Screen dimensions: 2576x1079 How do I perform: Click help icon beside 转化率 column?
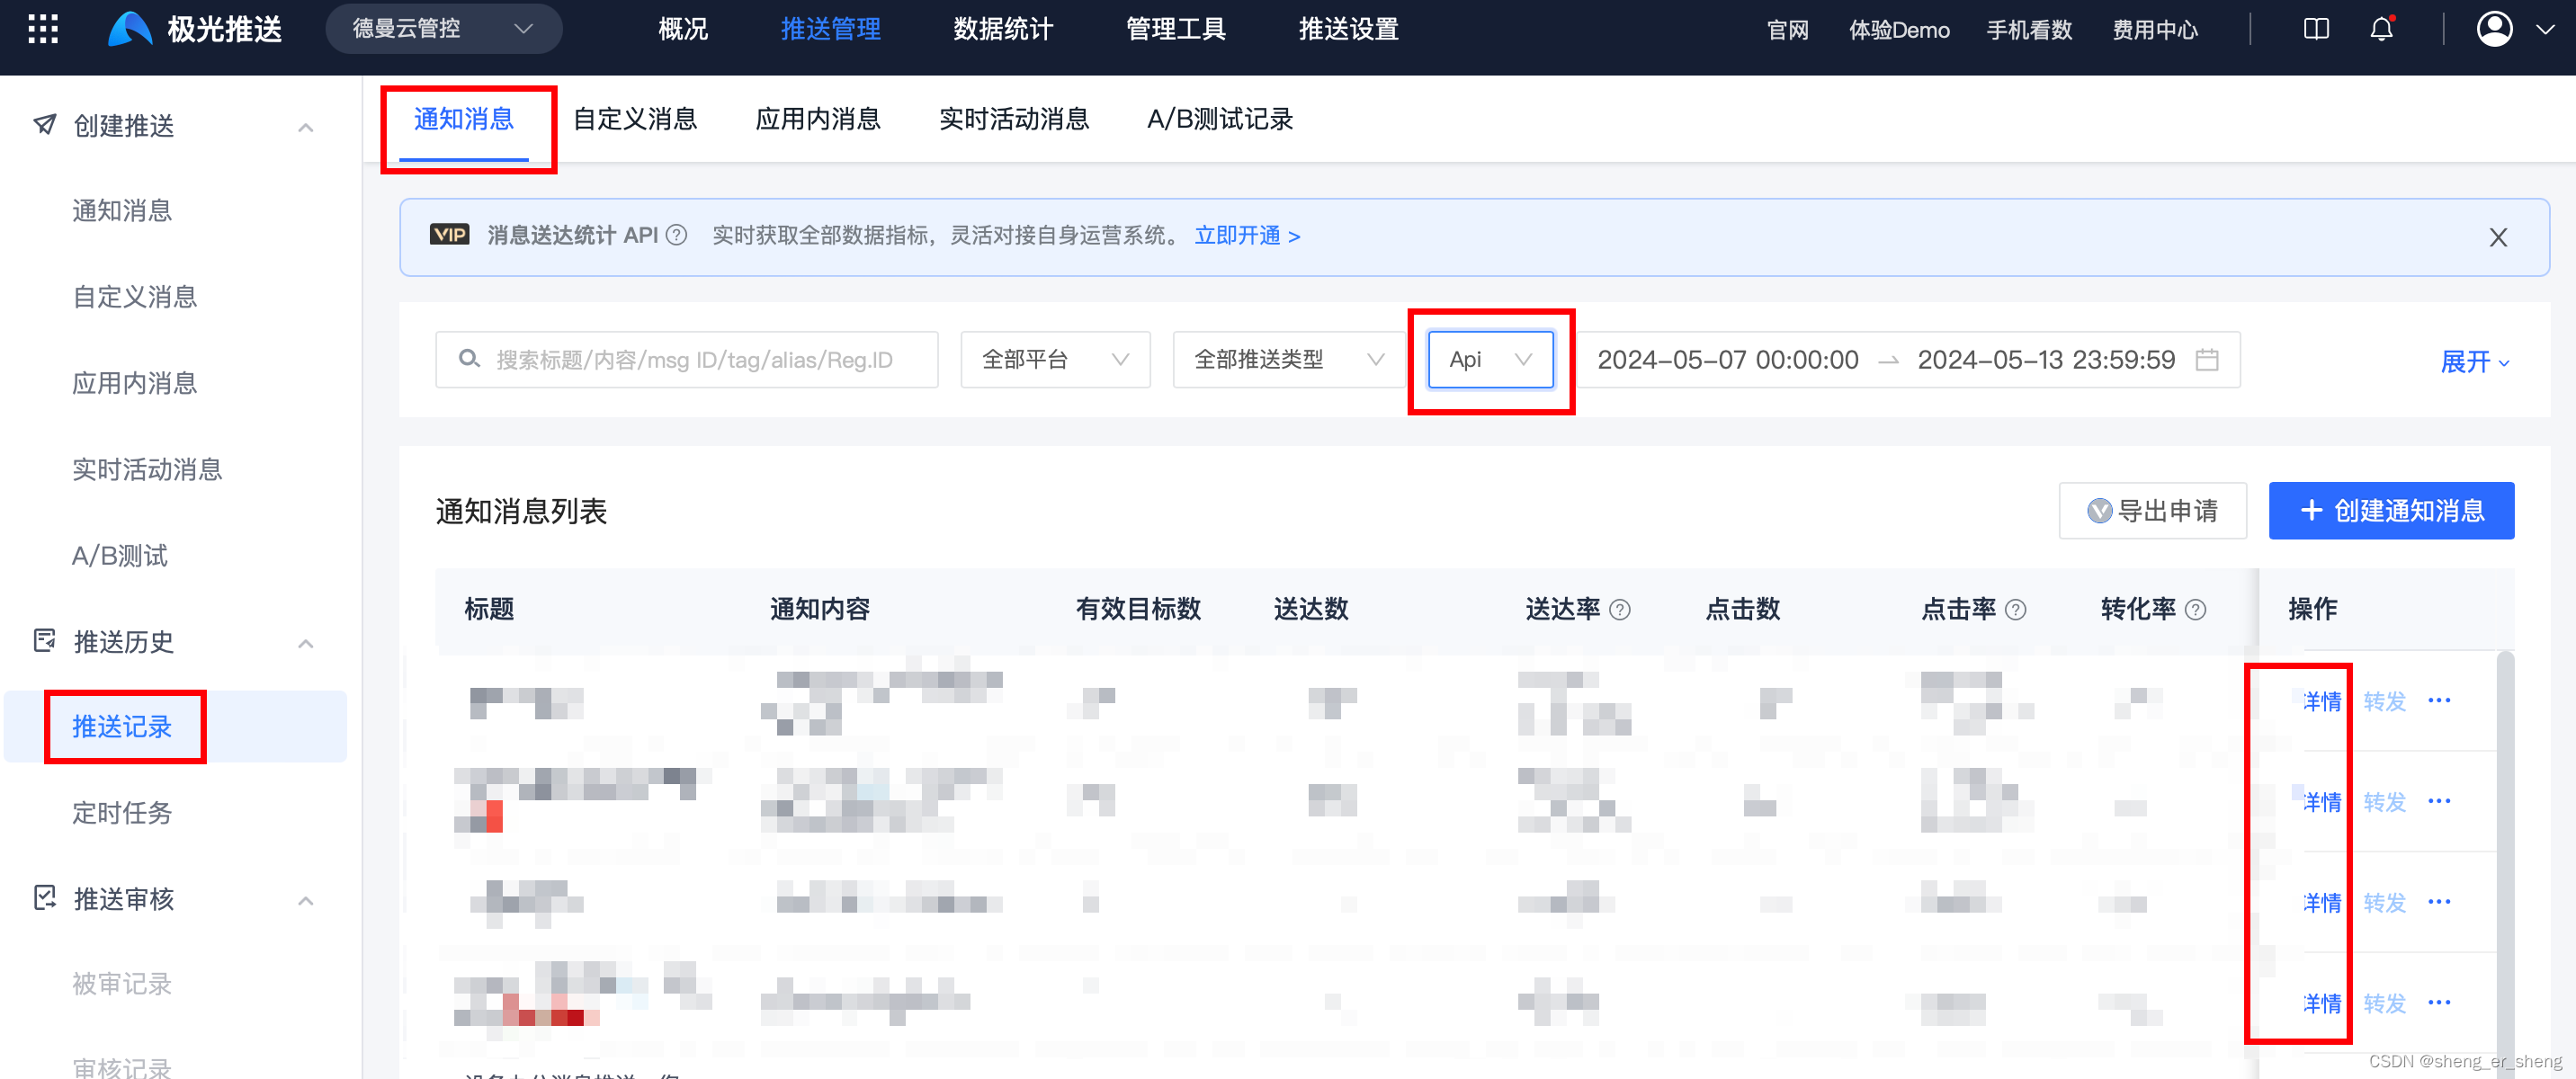[2196, 610]
